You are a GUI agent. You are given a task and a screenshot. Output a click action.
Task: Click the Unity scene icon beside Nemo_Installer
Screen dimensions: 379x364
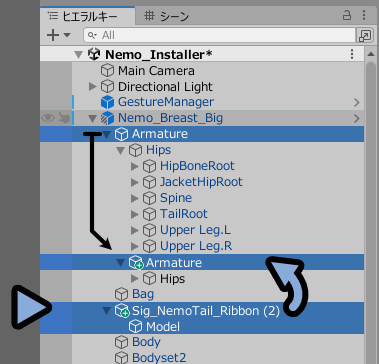point(95,55)
